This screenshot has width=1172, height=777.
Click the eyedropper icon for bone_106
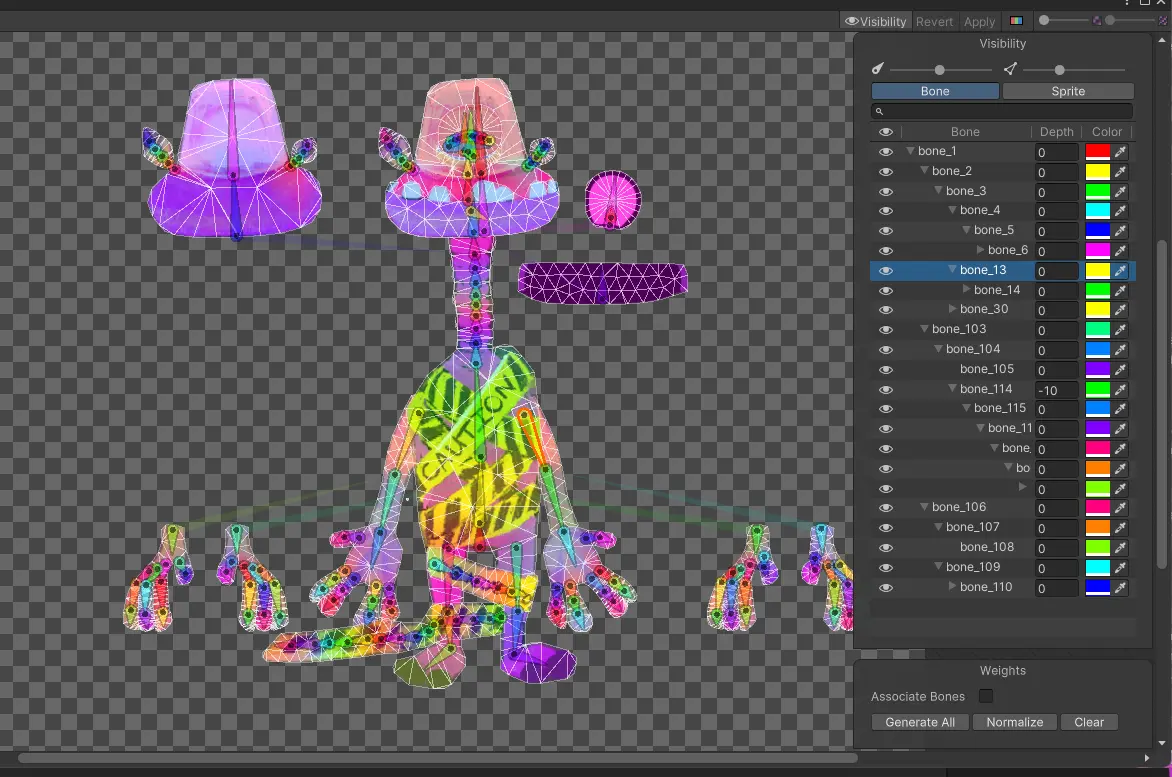[1120, 508]
